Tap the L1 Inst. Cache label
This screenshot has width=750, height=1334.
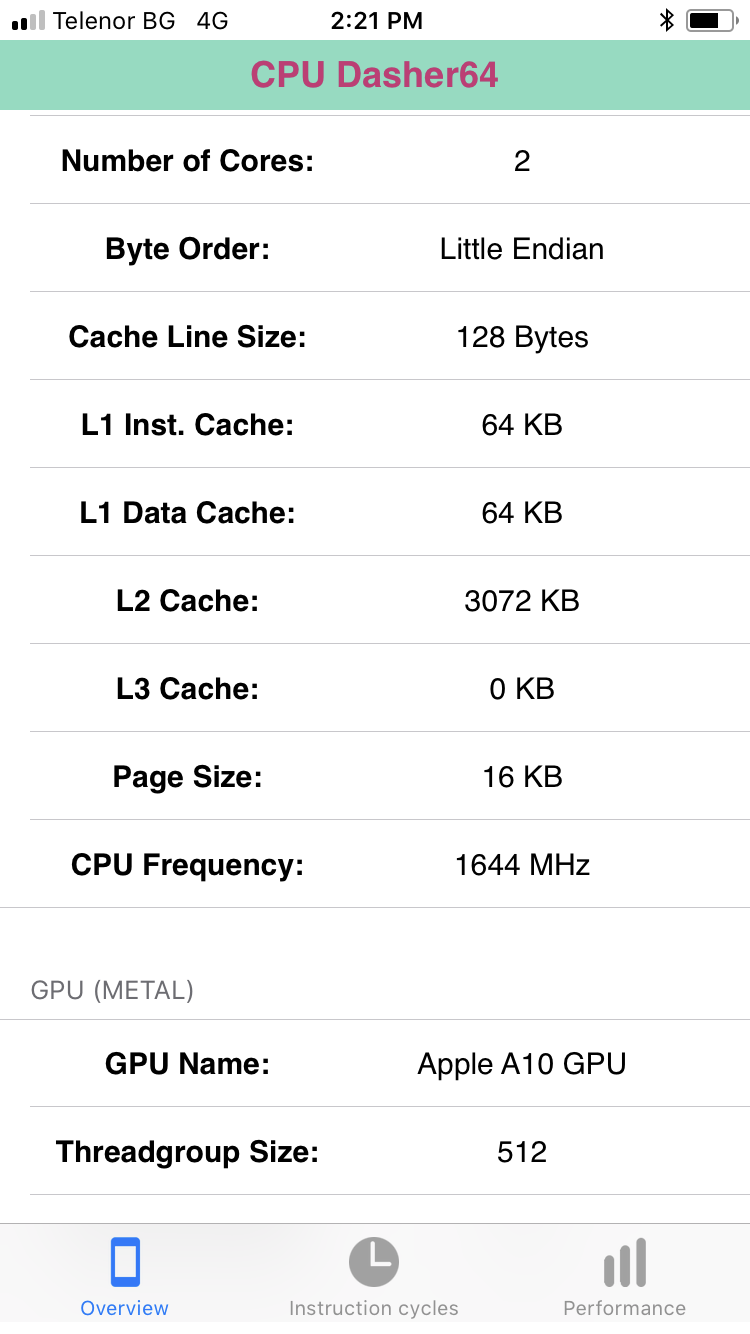click(188, 425)
